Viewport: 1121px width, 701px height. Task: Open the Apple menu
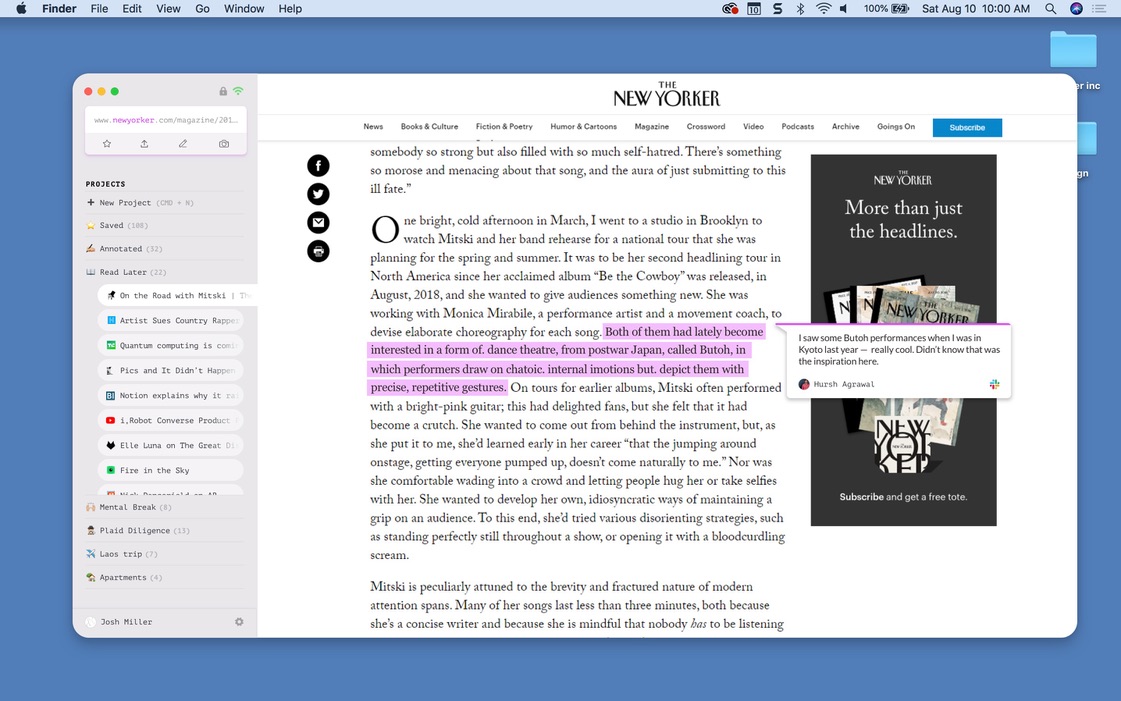click(21, 9)
